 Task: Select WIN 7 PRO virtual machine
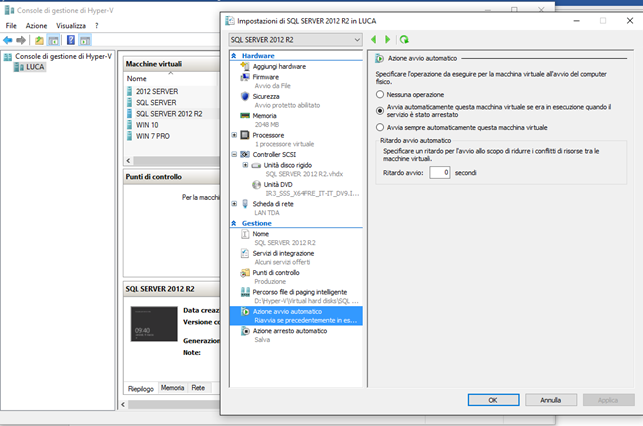[153, 136]
